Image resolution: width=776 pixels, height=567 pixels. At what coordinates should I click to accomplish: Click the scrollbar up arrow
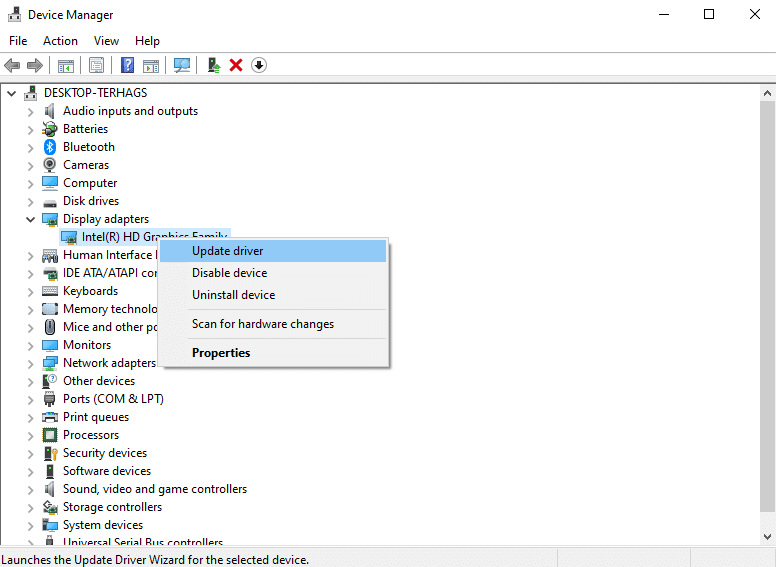point(768,93)
